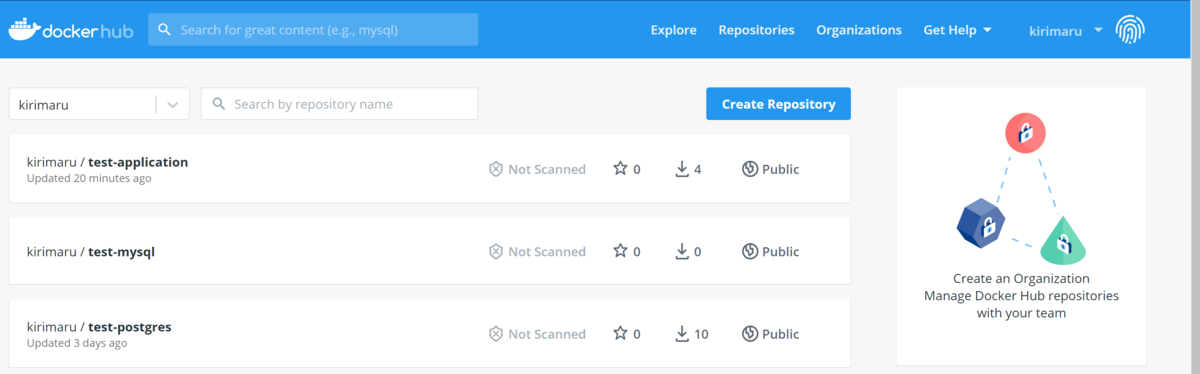Image resolution: width=1200 pixels, height=374 pixels.
Task: Click chevron arrow of namespace selector
Action: 173,104
